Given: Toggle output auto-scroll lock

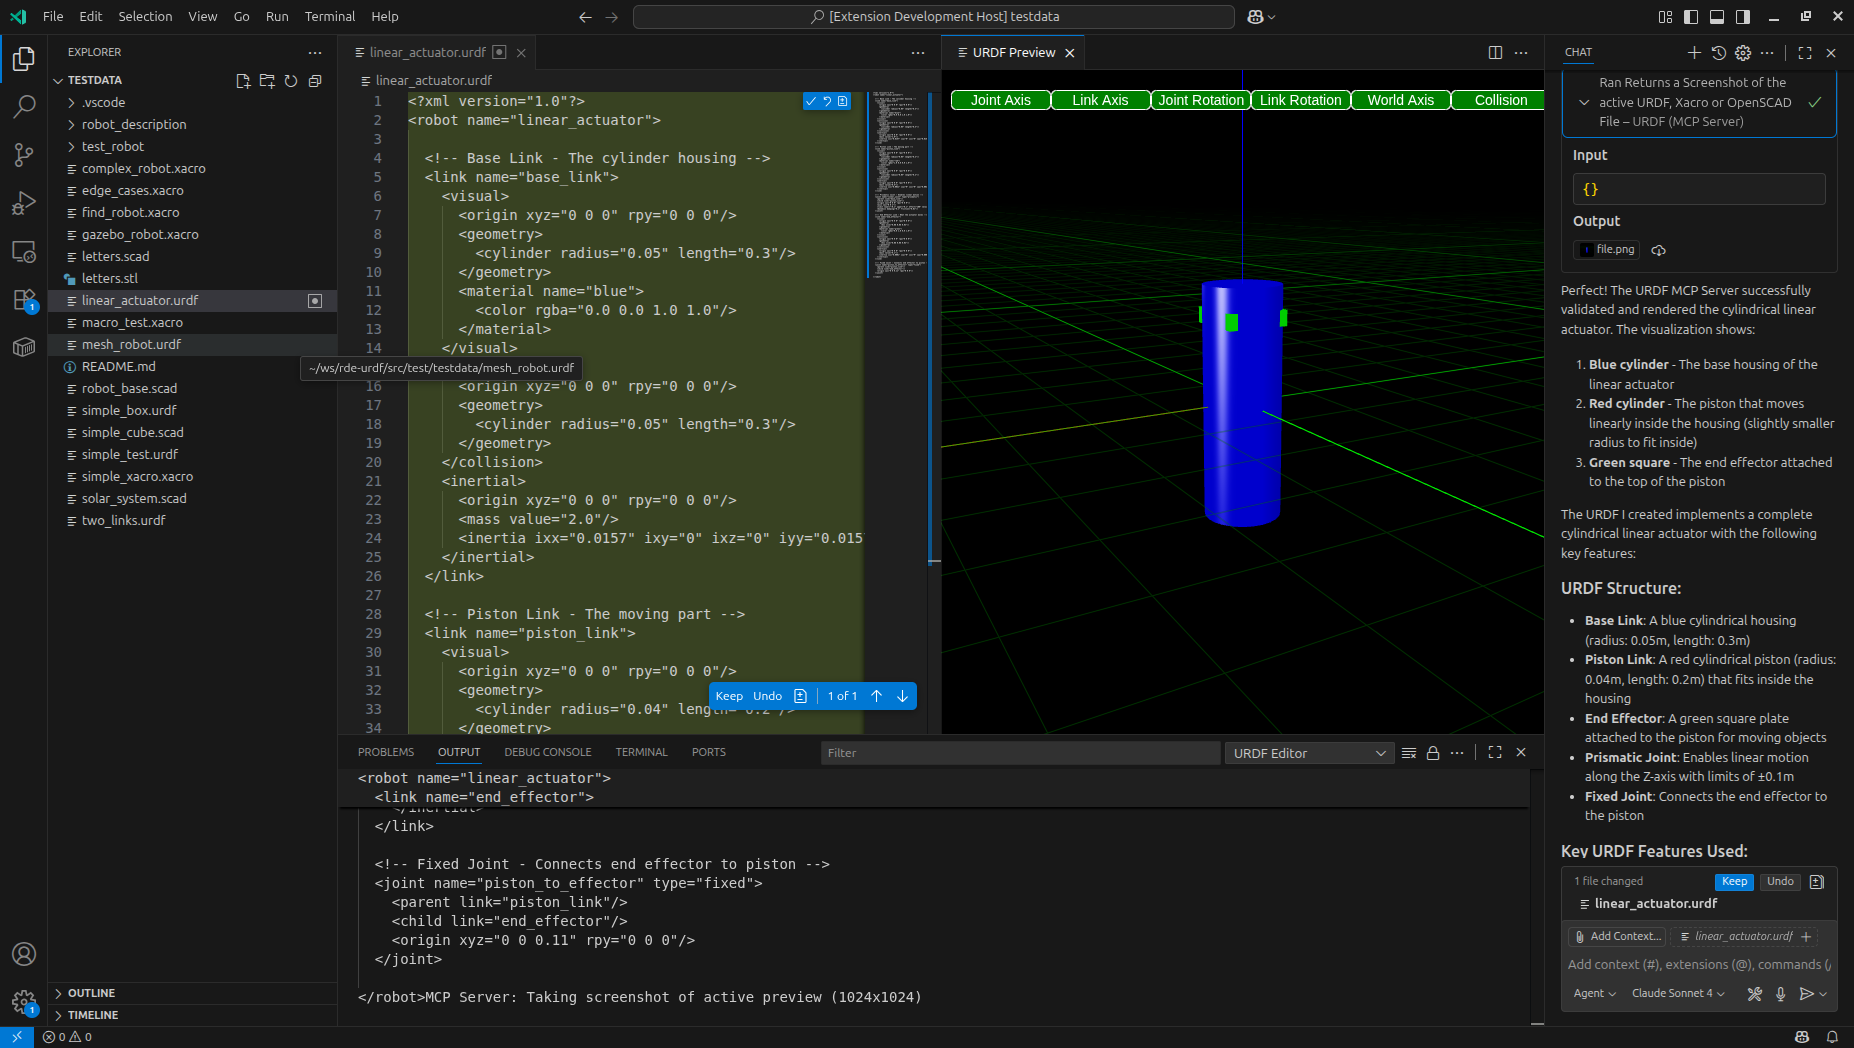Looking at the screenshot, I should coord(1433,753).
